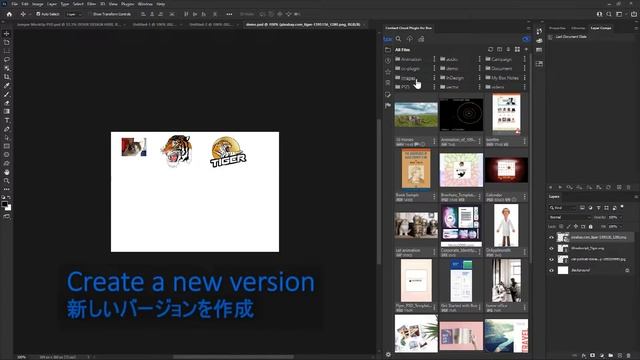Hide the Background layer
This screenshot has height=360, width=640.
point(551,270)
